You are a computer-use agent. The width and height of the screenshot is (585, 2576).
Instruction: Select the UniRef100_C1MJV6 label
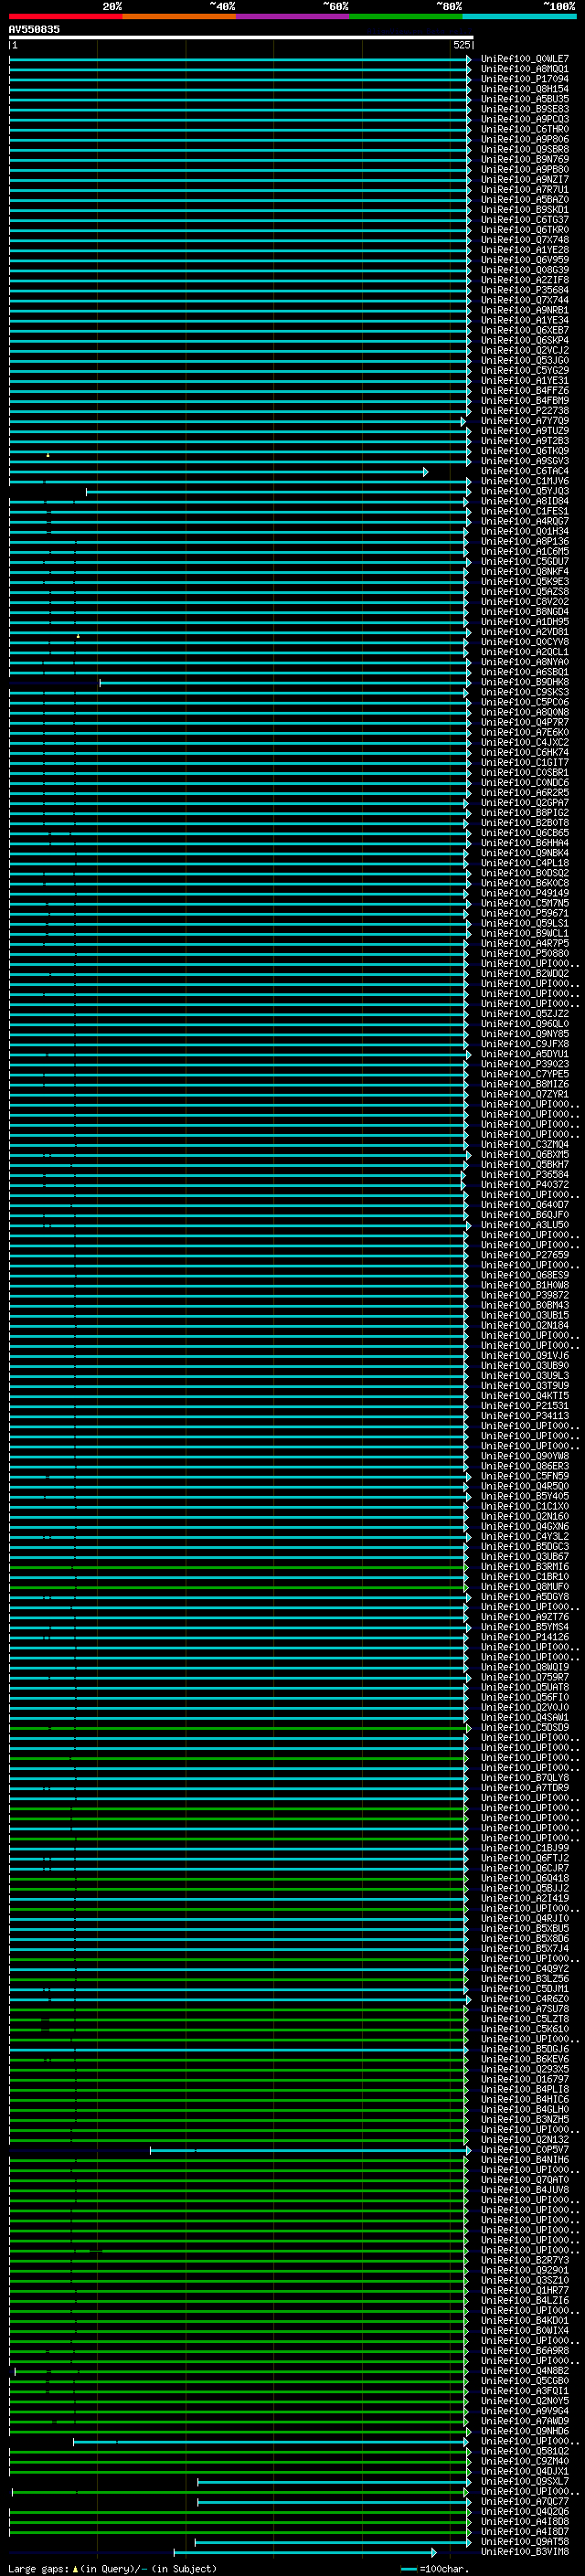pyautogui.click(x=524, y=481)
